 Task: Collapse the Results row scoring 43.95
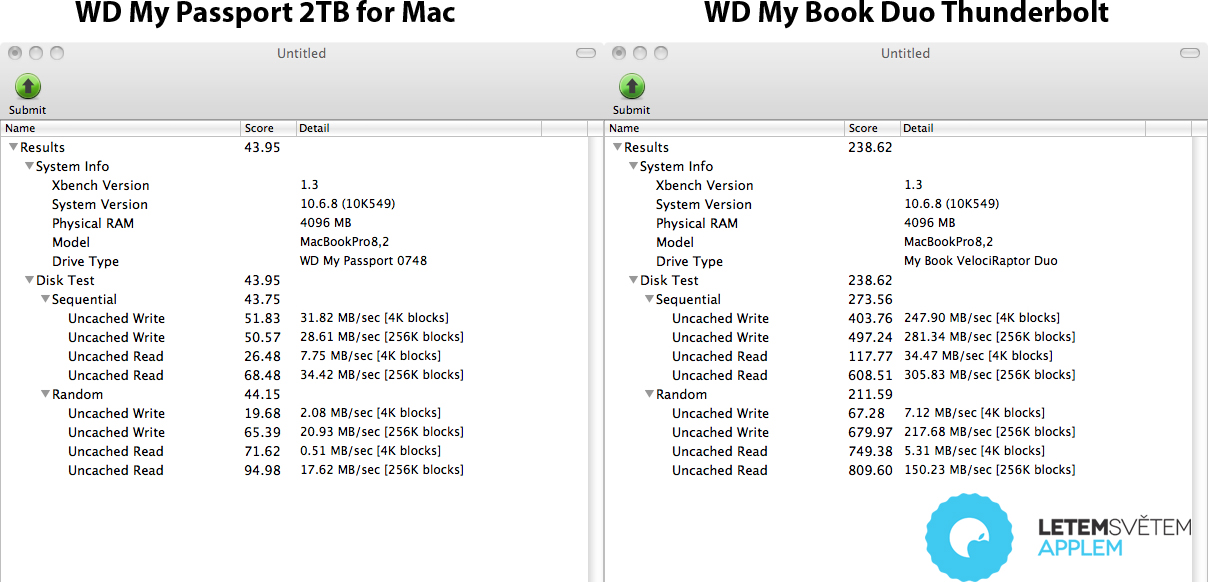tap(13, 147)
